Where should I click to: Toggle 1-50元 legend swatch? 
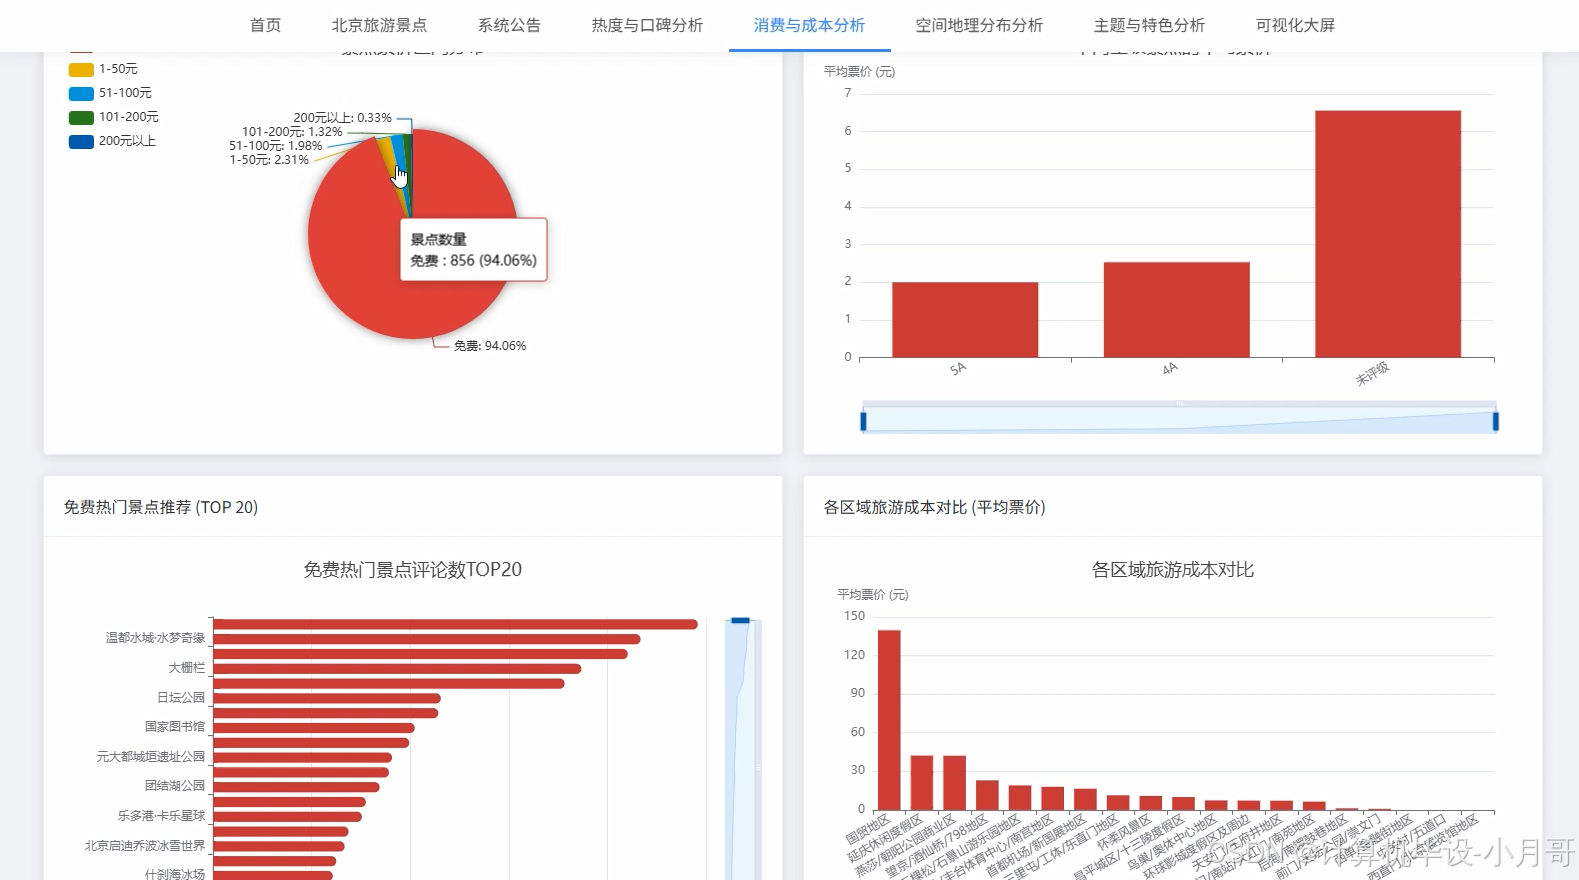tap(81, 69)
